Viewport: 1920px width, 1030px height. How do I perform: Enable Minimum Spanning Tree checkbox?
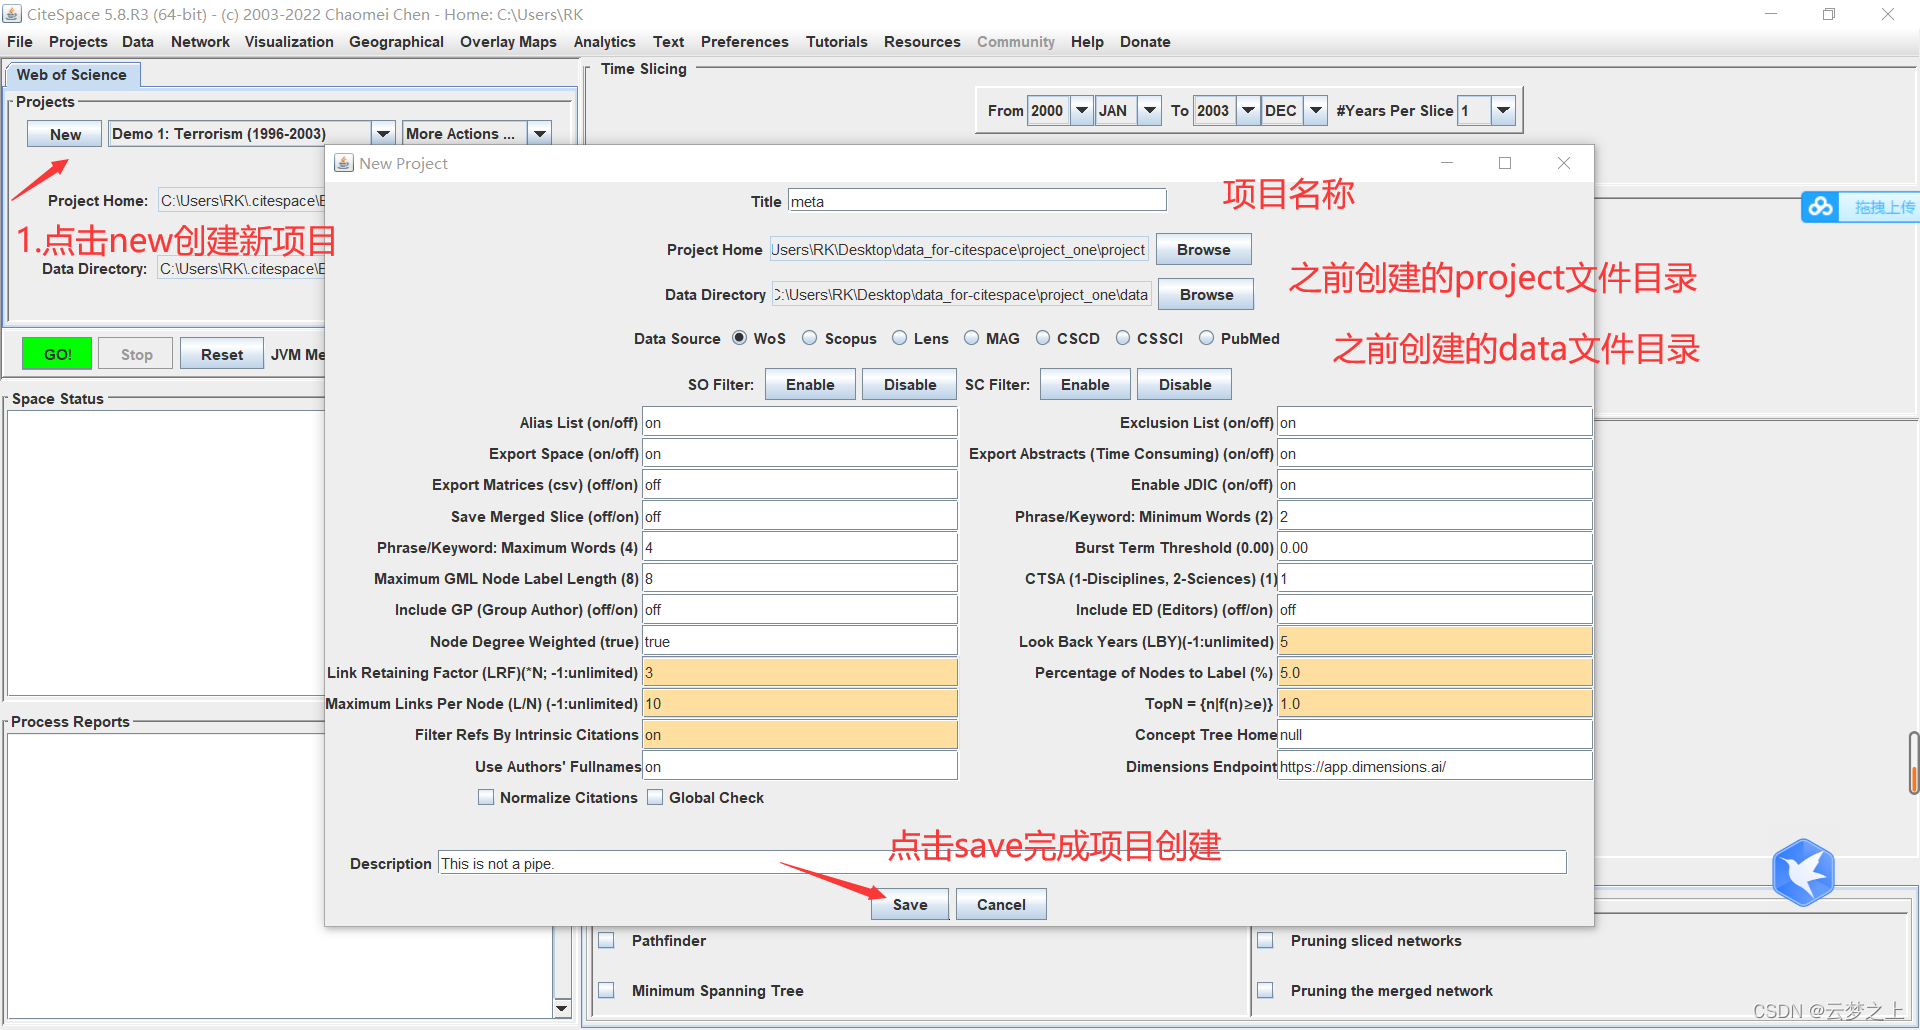click(x=606, y=990)
